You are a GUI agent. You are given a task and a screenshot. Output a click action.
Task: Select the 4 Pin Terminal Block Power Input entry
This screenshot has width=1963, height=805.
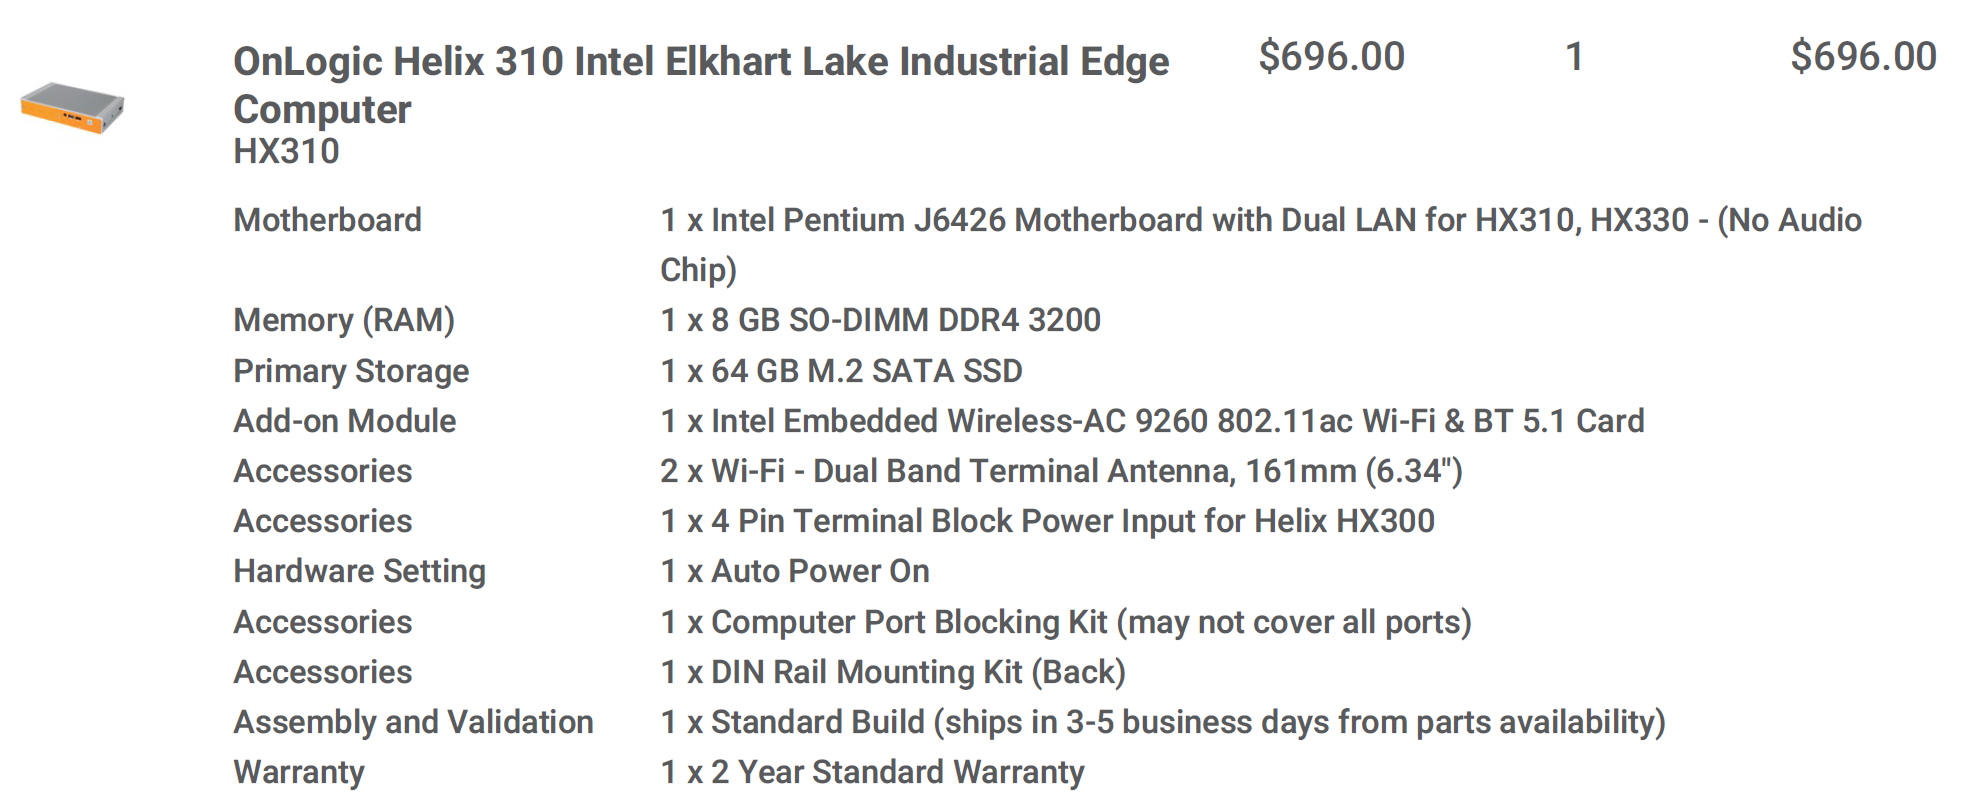(1047, 521)
